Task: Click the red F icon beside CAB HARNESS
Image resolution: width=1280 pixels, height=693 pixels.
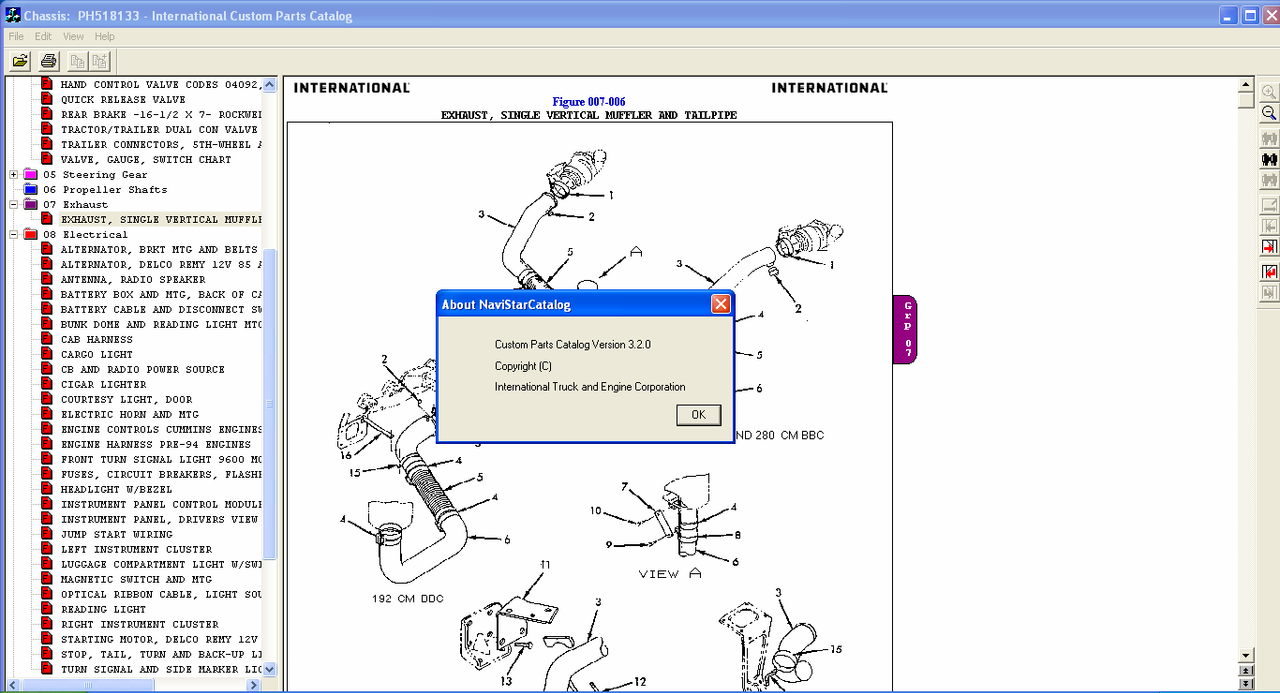Action: [x=47, y=339]
